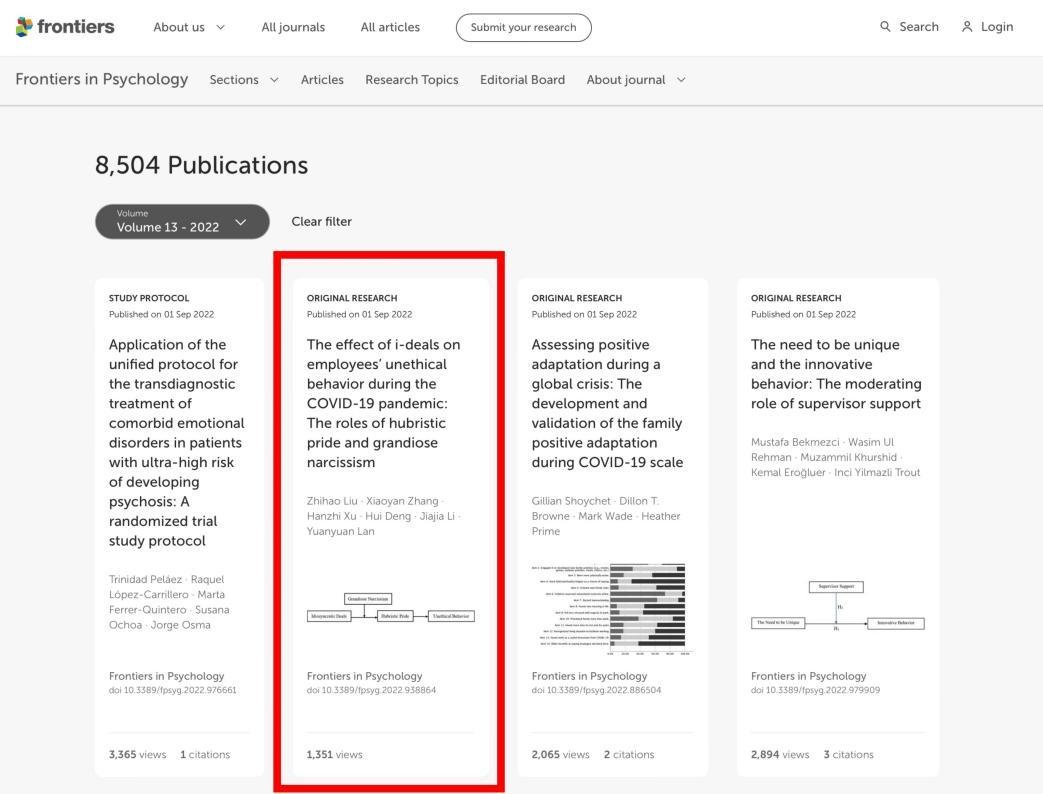
Task: Click 3 citations count
Action: tap(849, 755)
